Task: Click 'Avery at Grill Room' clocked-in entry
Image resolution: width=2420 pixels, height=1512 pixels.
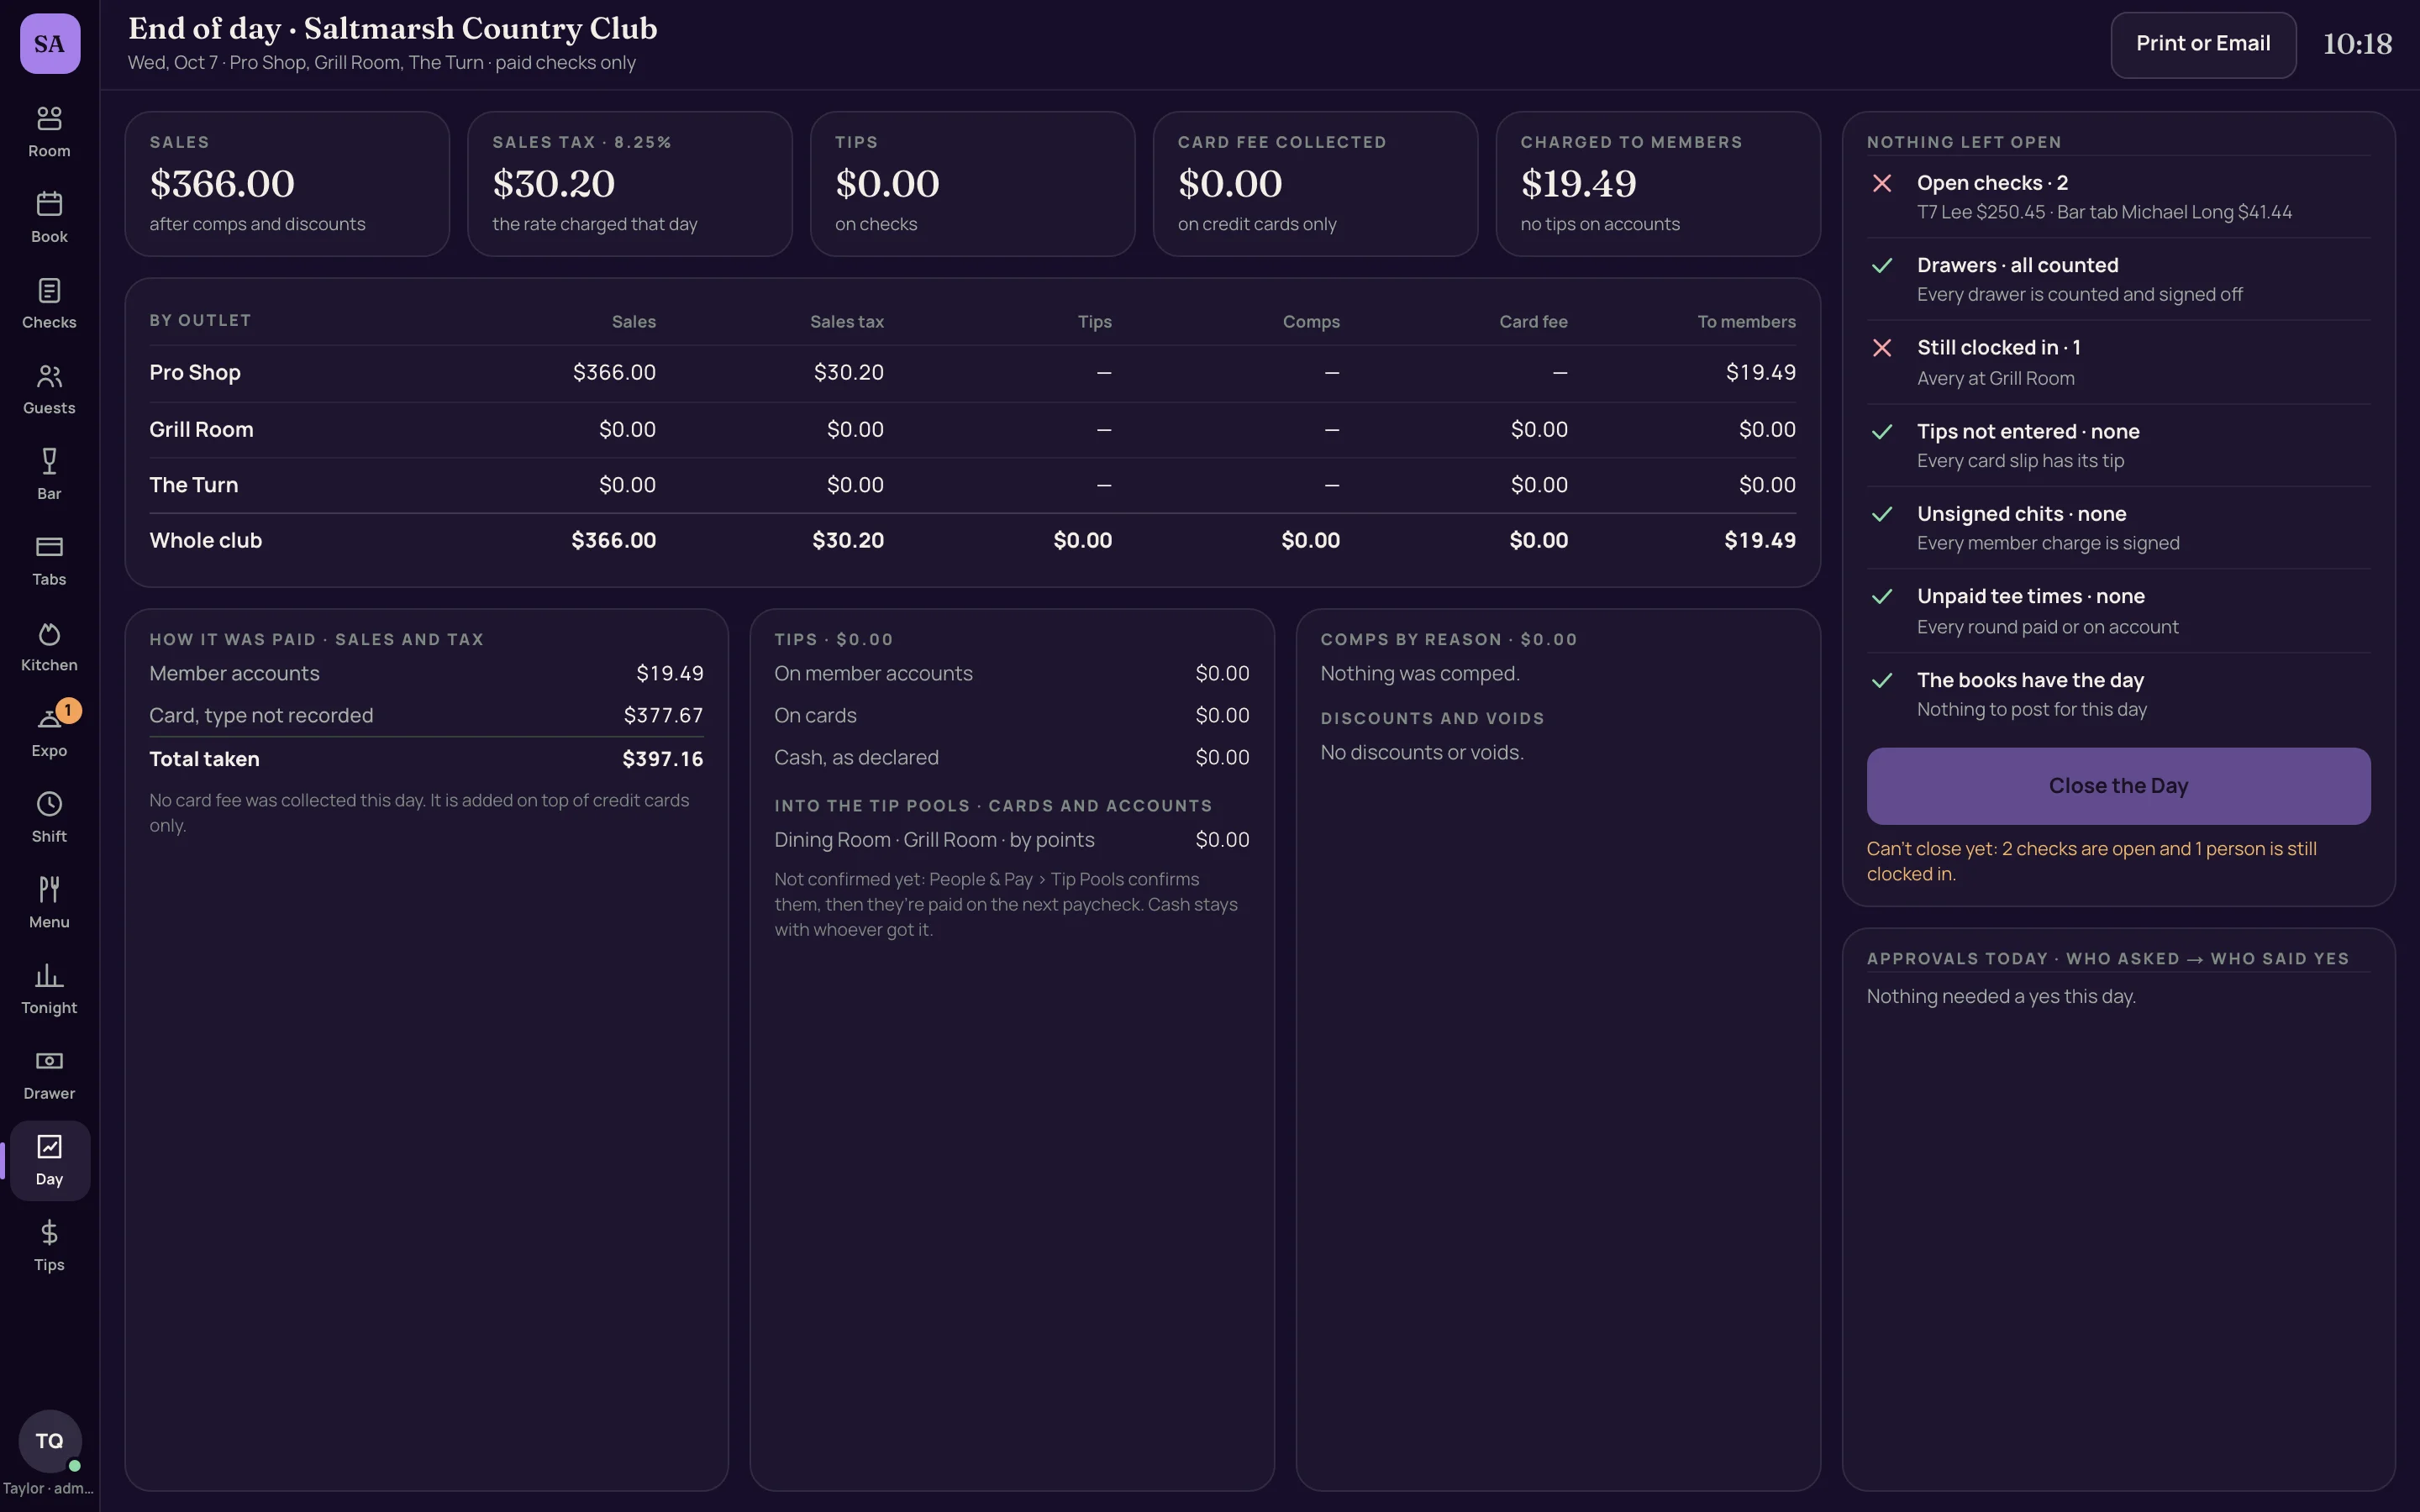Action: pyautogui.click(x=1995, y=378)
